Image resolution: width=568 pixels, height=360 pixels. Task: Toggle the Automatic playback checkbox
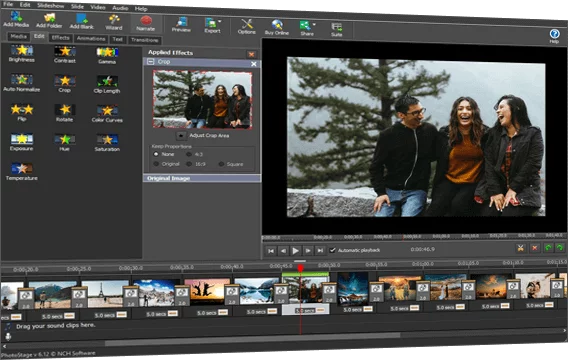[x=332, y=250]
